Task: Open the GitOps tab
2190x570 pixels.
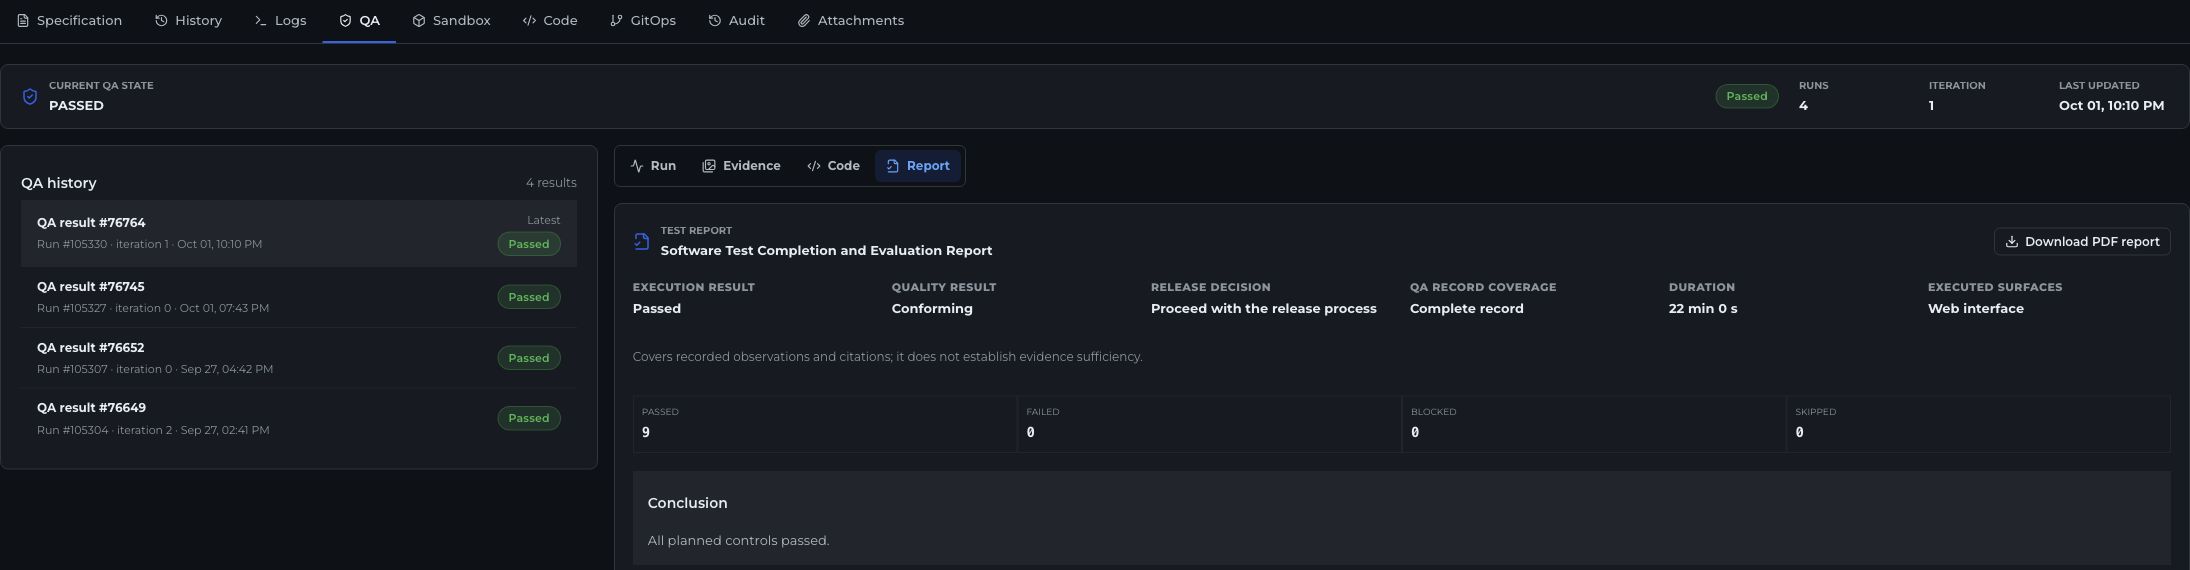Action: (643, 20)
